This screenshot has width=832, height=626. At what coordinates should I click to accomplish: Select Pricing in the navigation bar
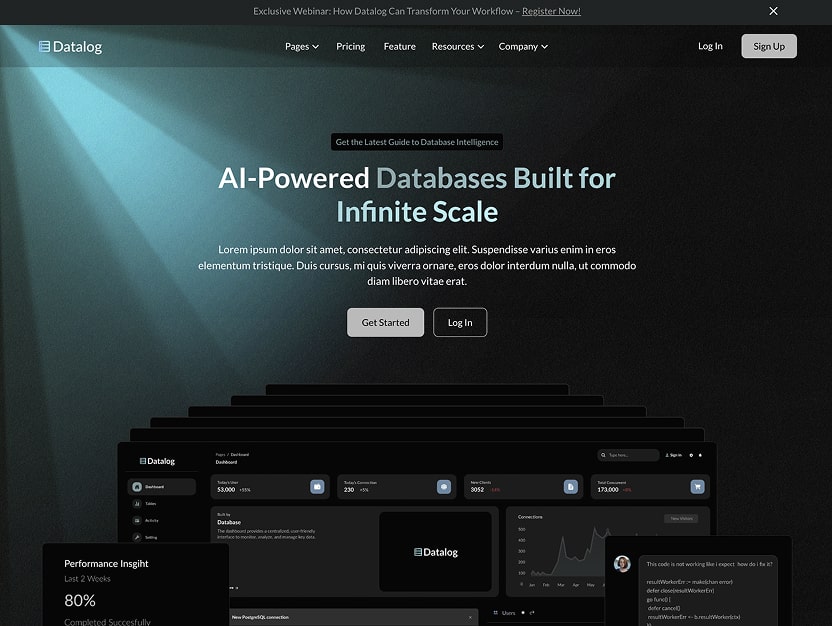click(350, 46)
